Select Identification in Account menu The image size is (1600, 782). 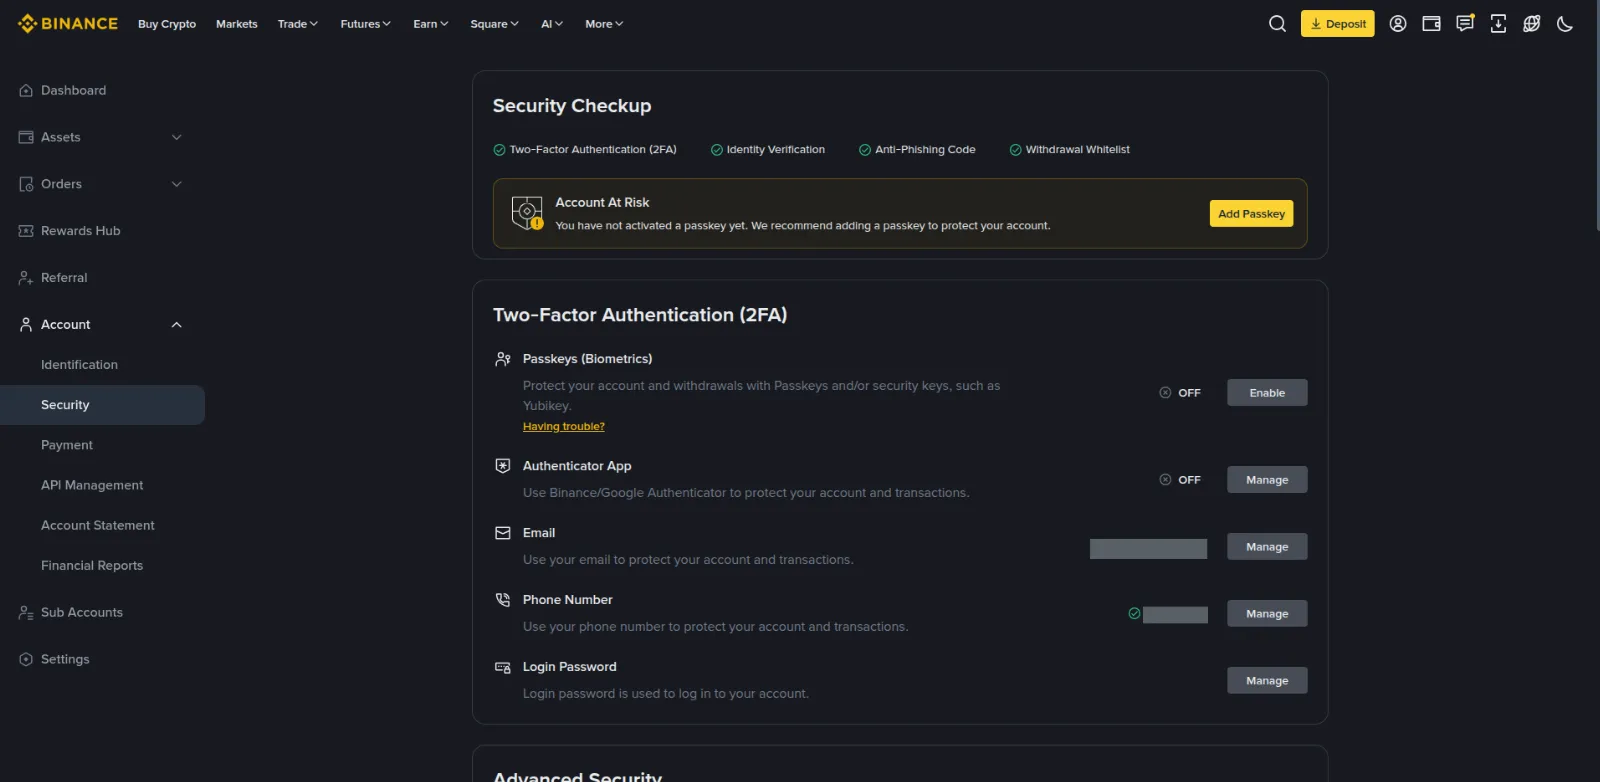tap(79, 365)
